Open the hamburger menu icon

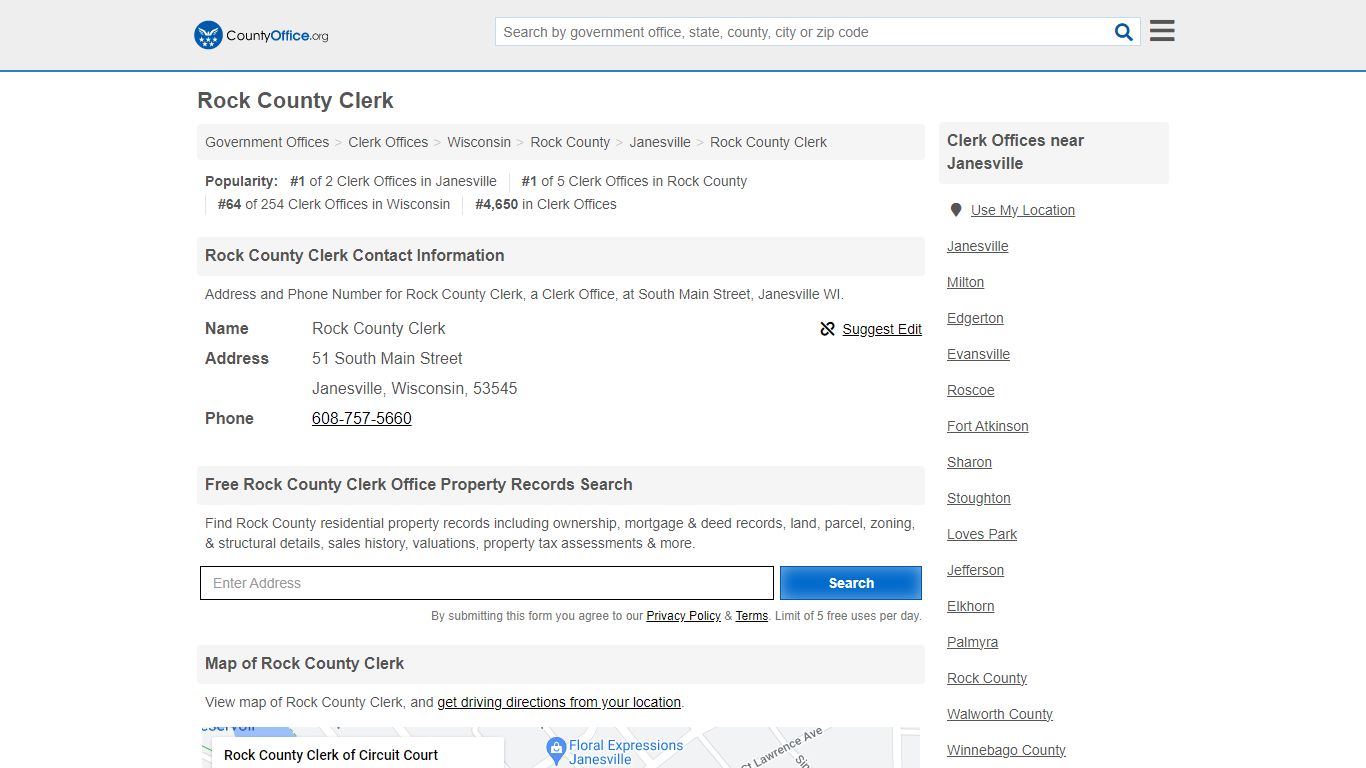pos(1162,31)
